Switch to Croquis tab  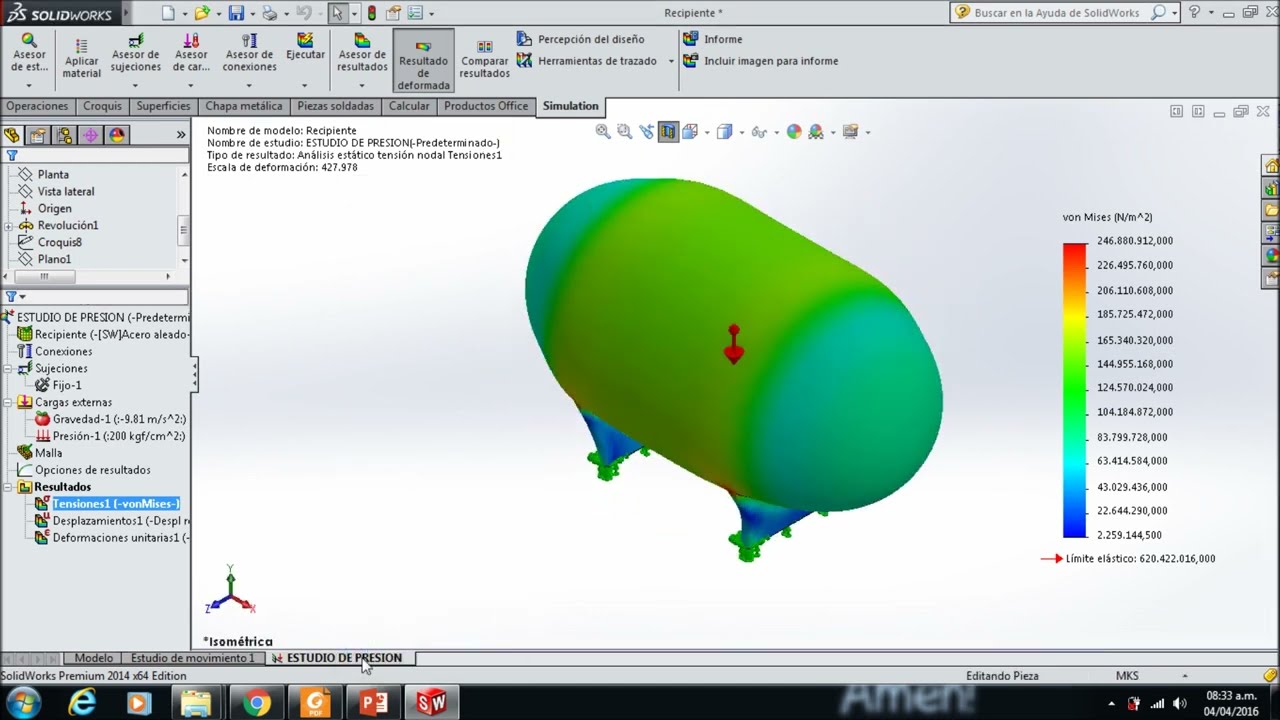(102, 106)
